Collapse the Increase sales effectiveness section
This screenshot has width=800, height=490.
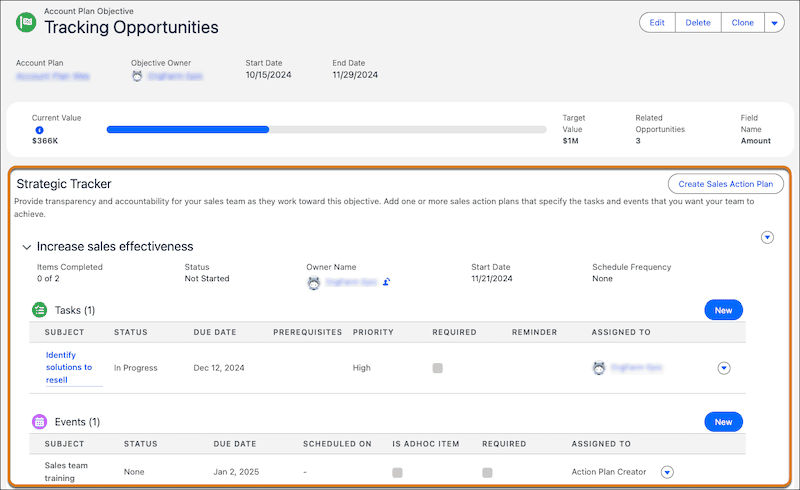(27, 247)
